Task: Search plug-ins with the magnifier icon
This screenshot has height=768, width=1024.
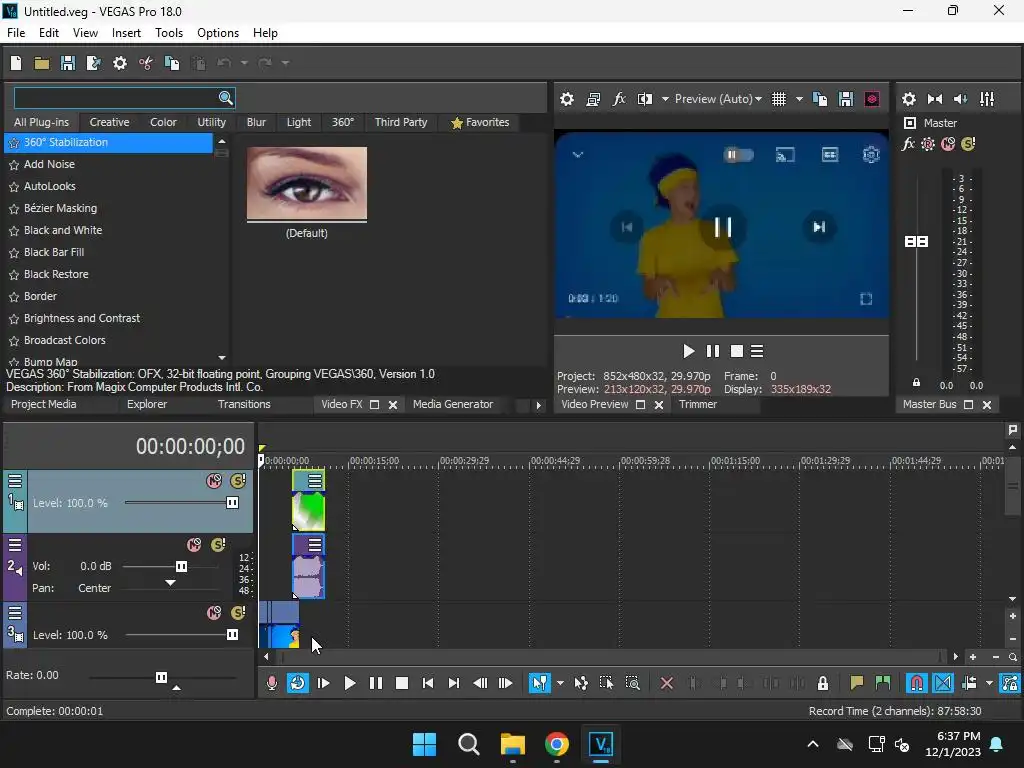Action: [225, 98]
